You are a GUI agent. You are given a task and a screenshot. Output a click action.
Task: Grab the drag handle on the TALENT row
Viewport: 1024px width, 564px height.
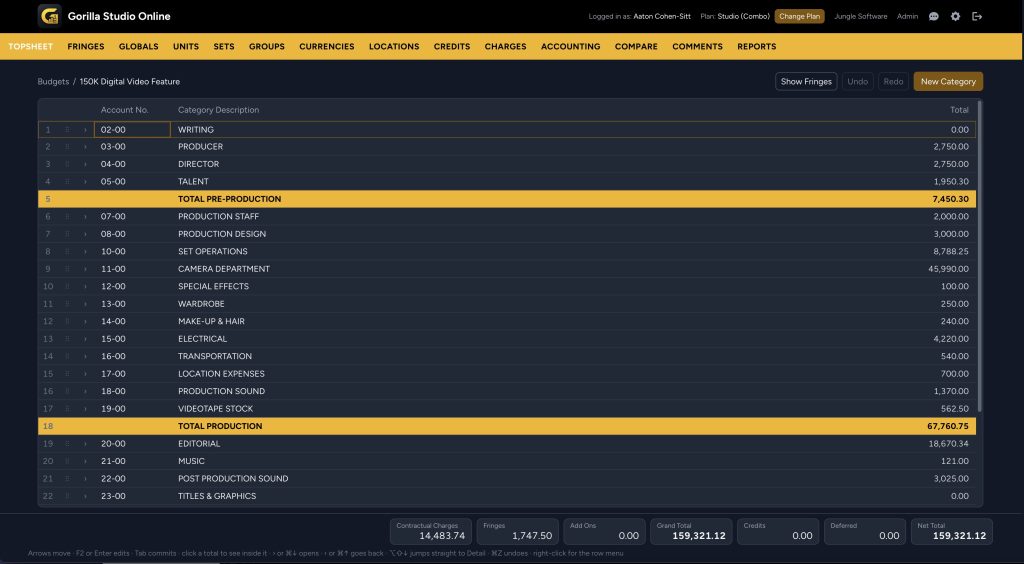coord(67,181)
